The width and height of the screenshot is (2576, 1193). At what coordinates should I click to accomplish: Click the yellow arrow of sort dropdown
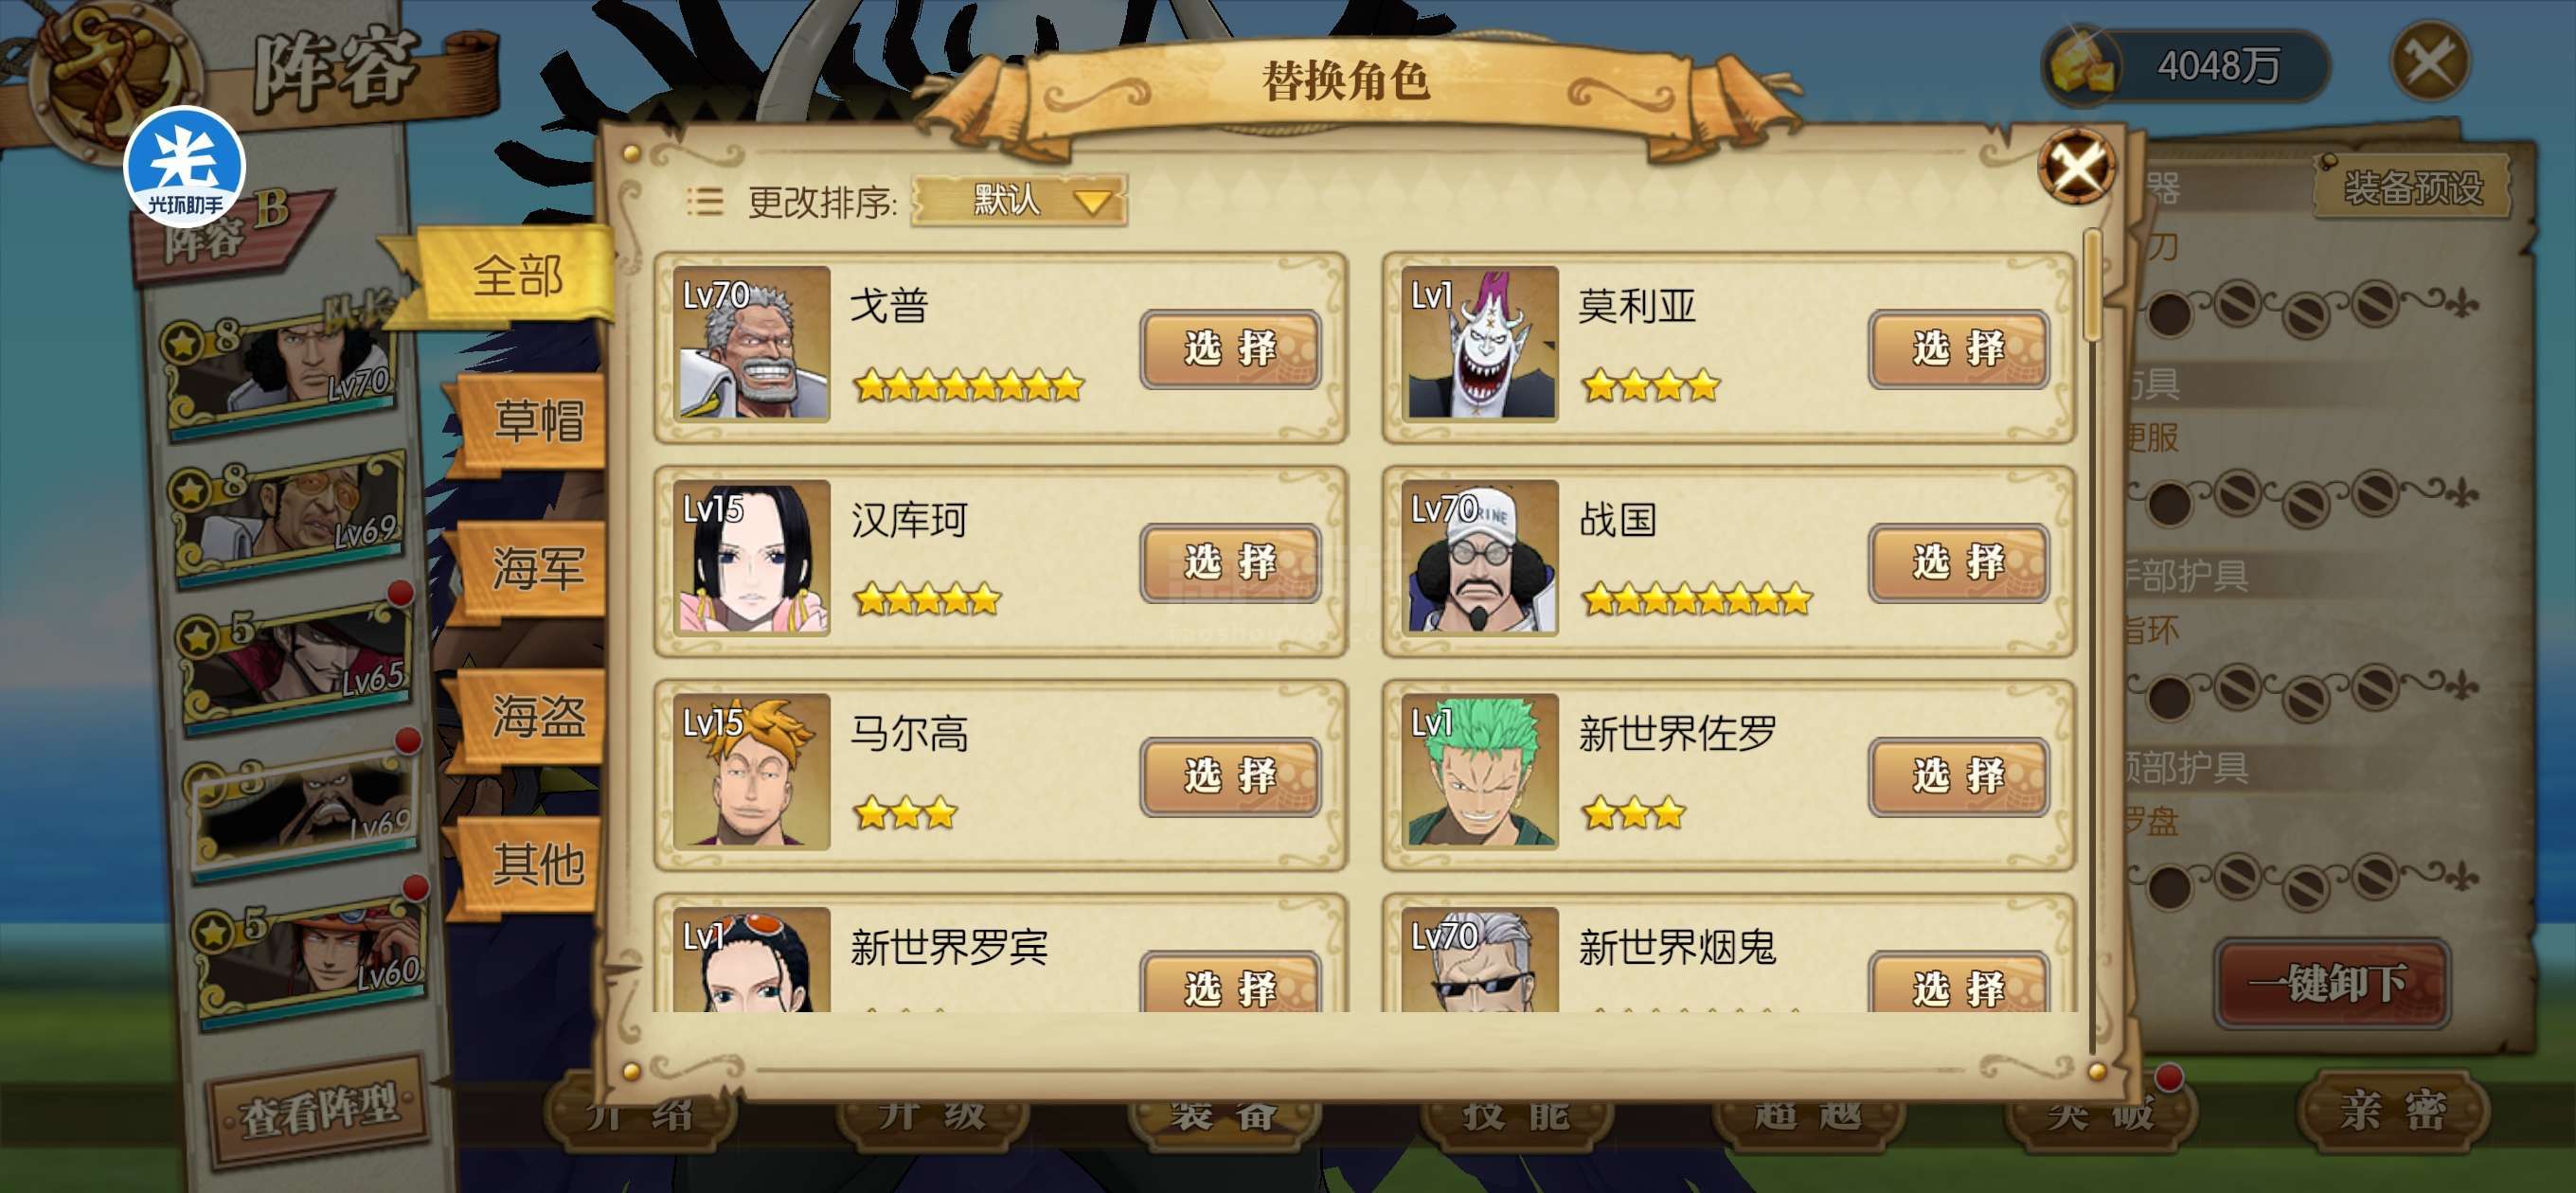click(1092, 202)
